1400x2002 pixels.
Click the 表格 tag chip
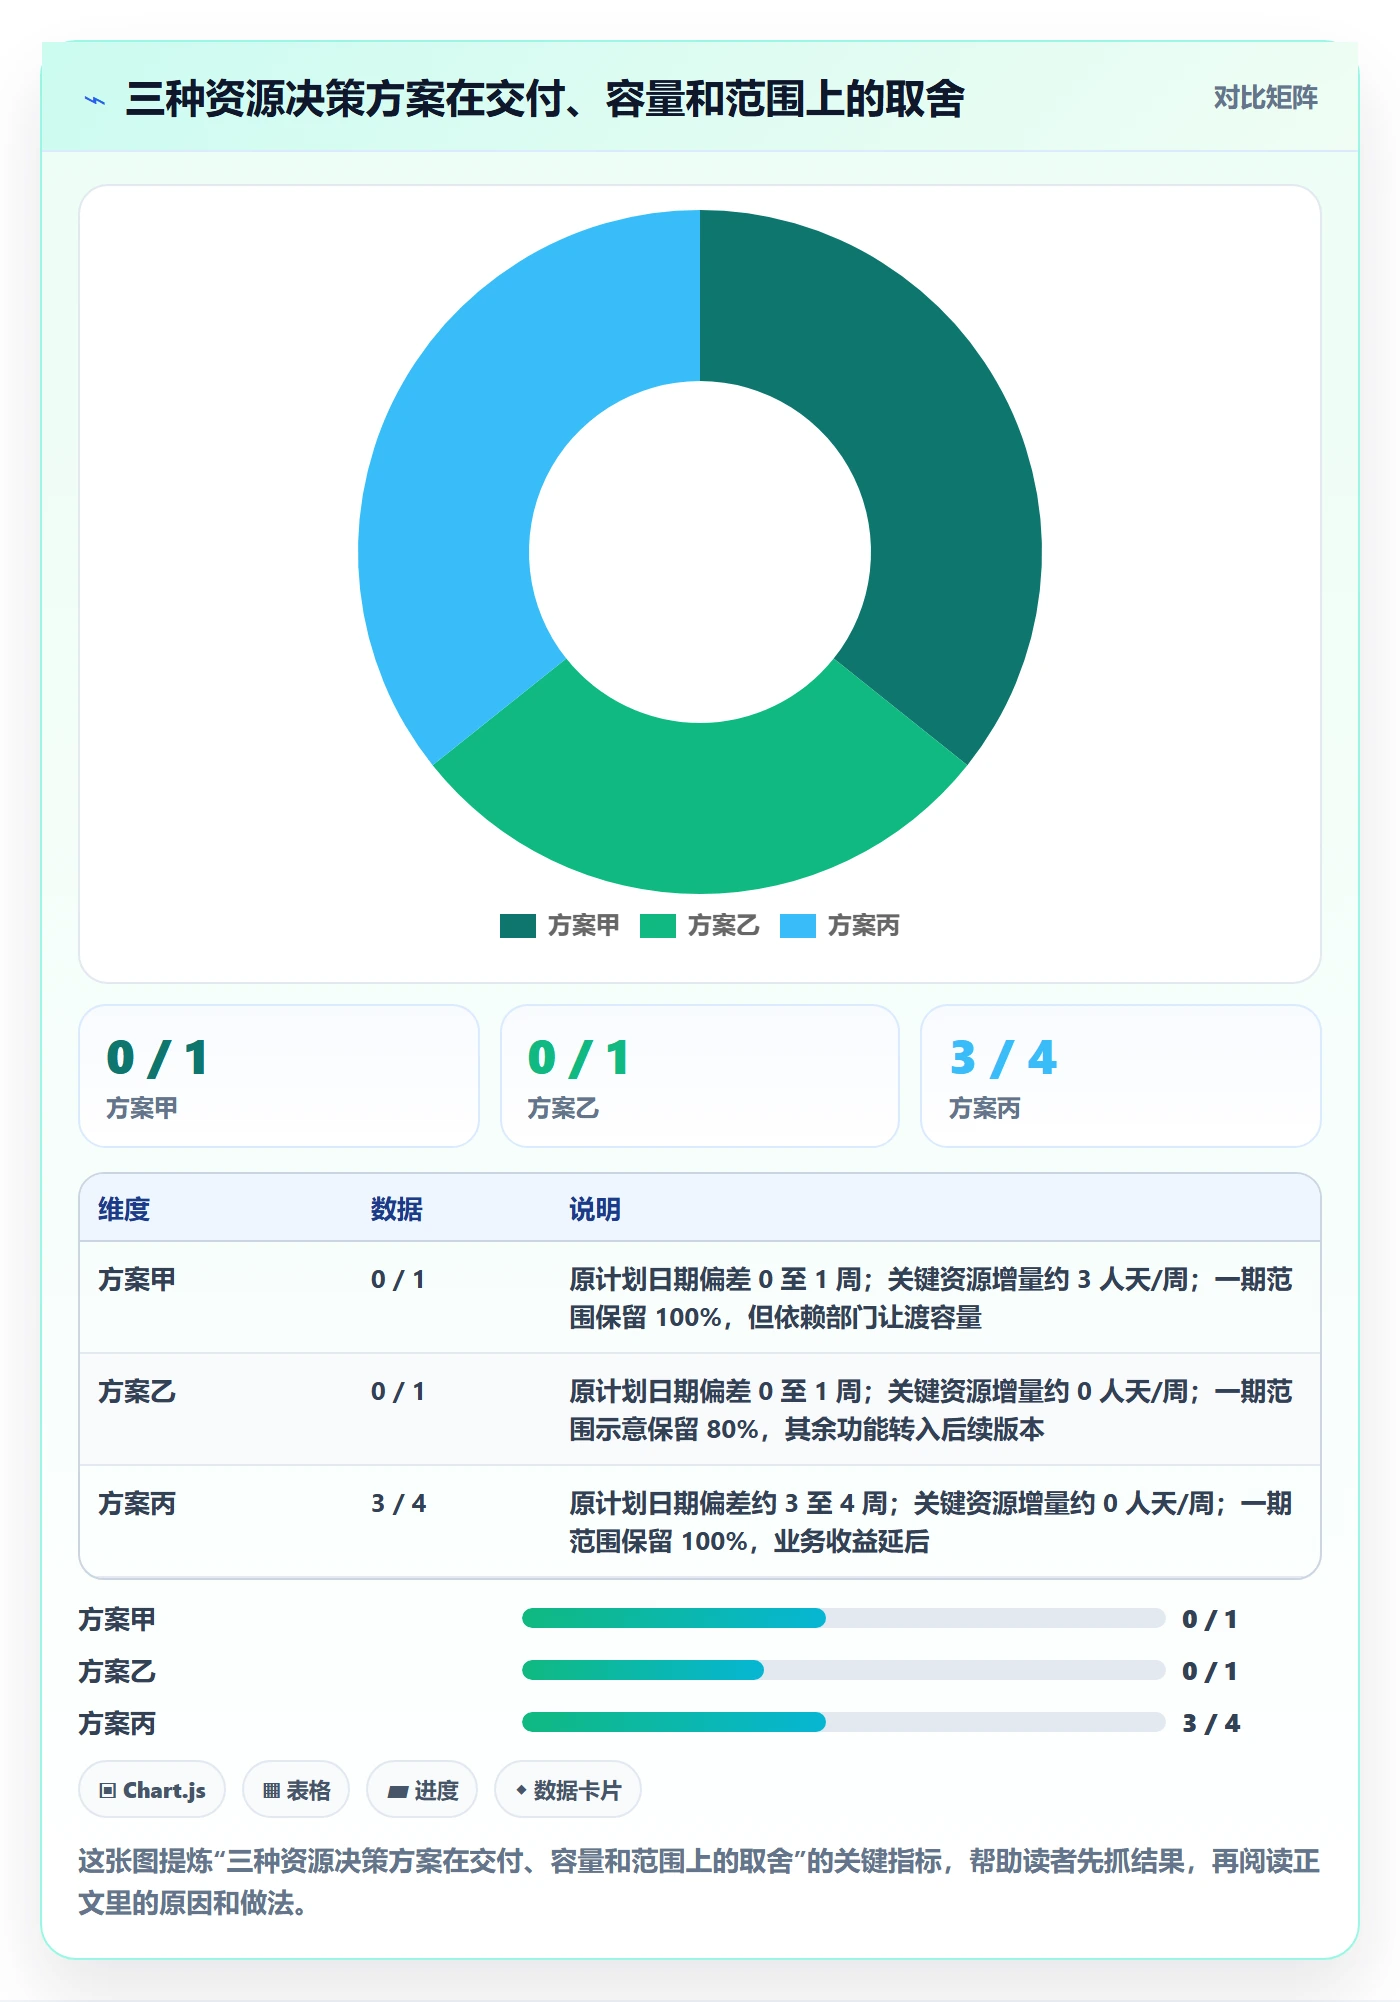pos(296,1790)
